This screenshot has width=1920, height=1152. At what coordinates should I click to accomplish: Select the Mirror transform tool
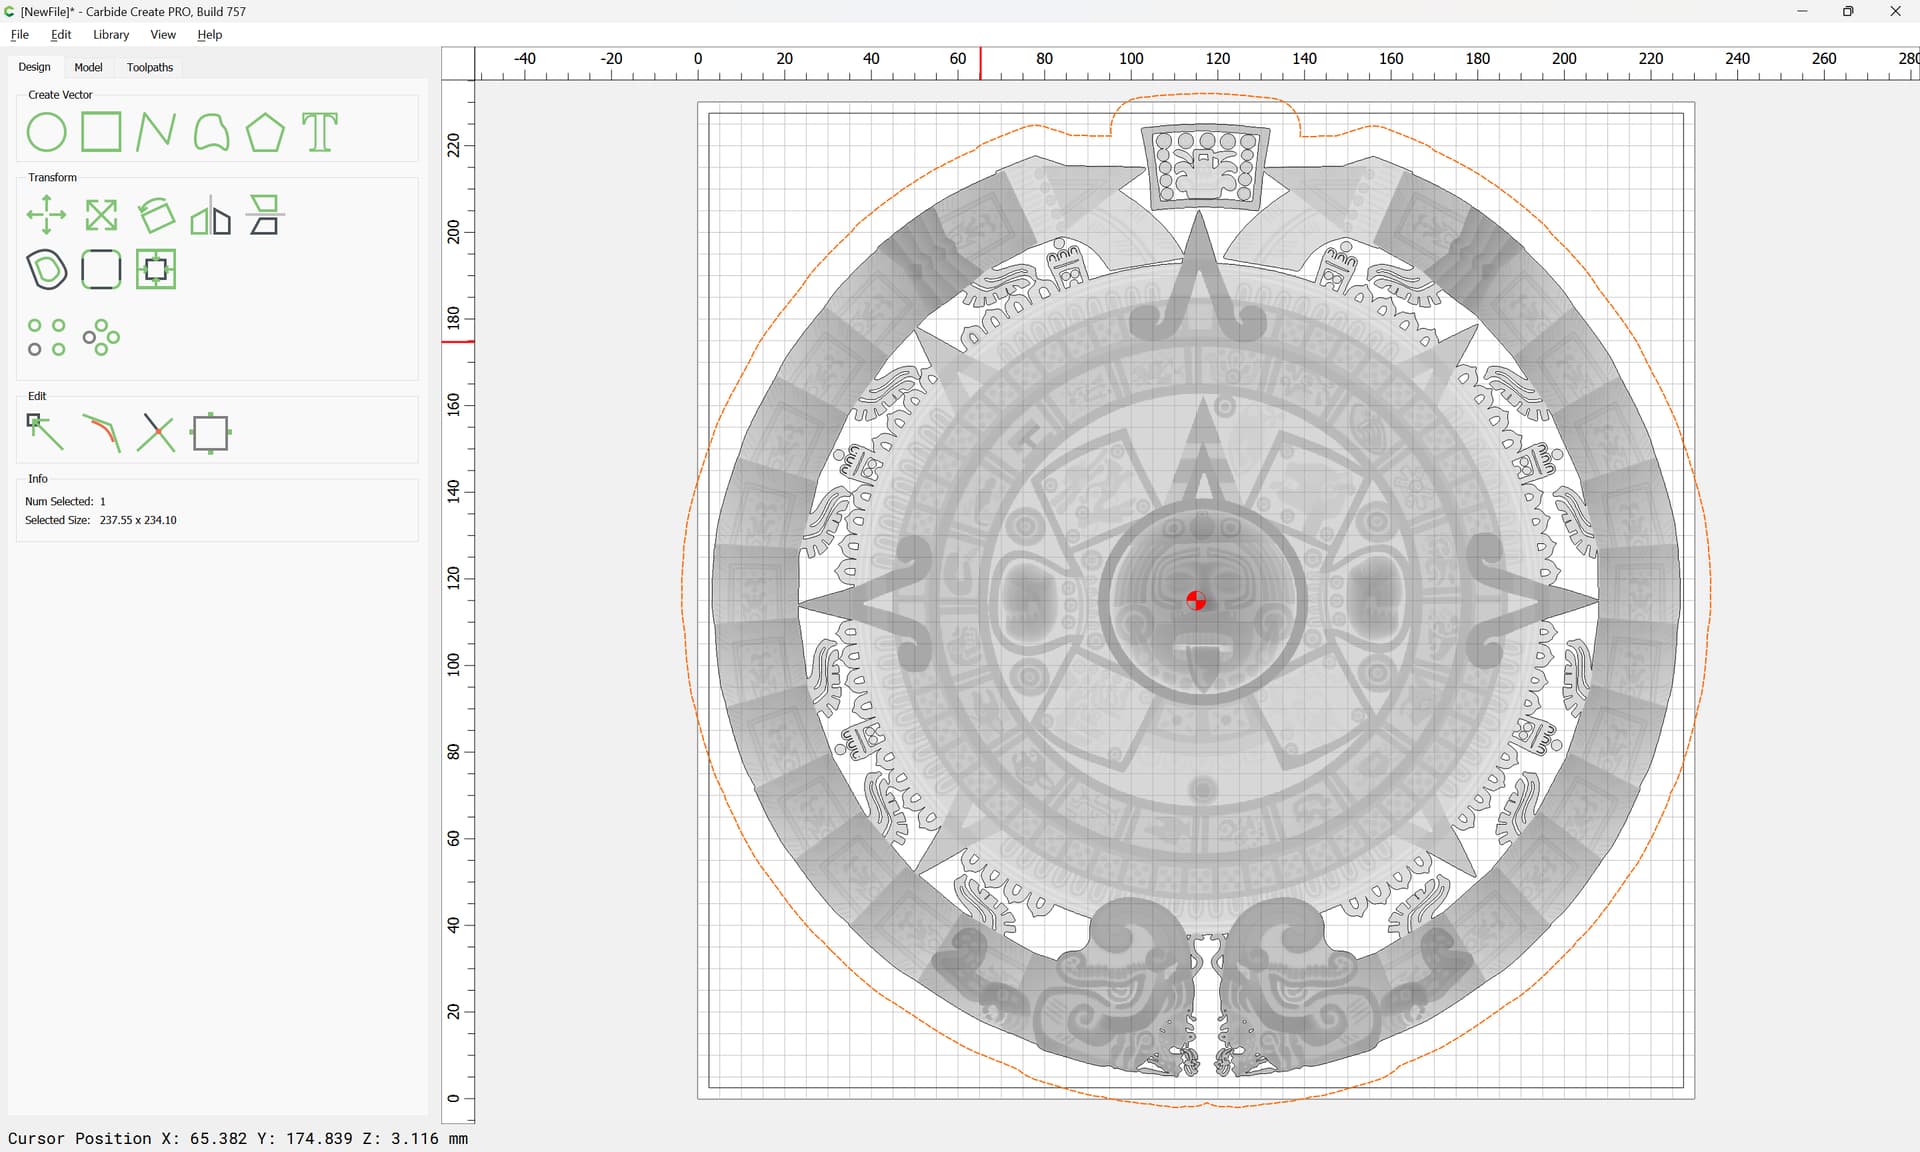point(211,215)
